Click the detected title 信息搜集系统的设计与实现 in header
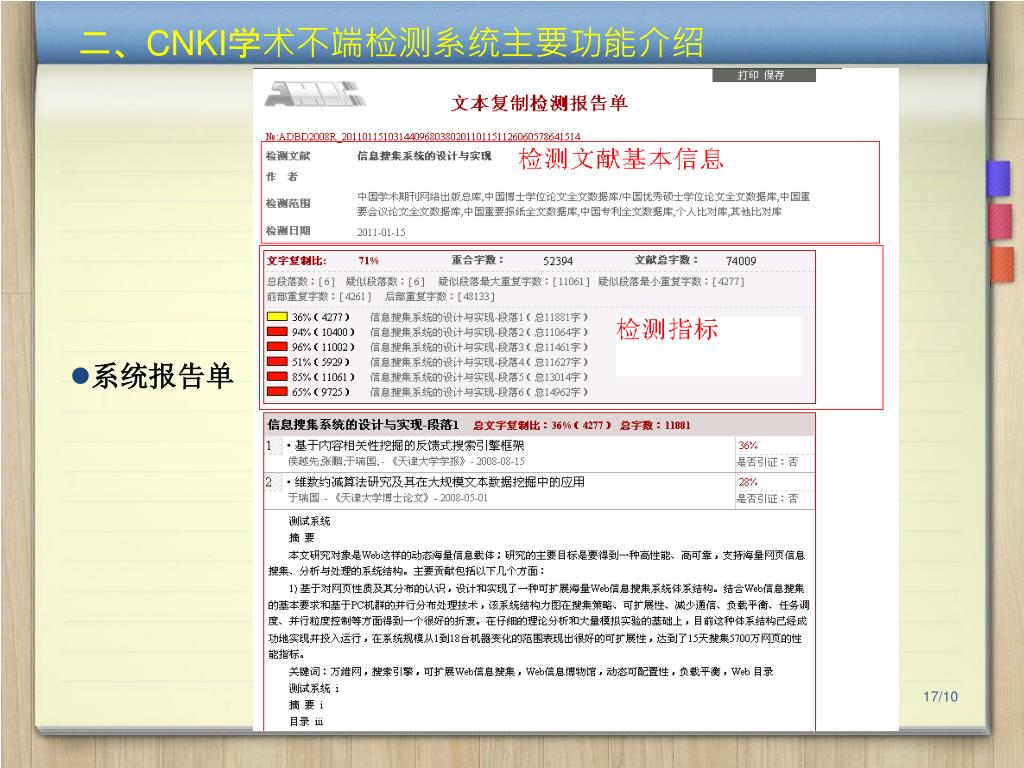This screenshot has height=768, width=1024. click(x=424, y=156)
